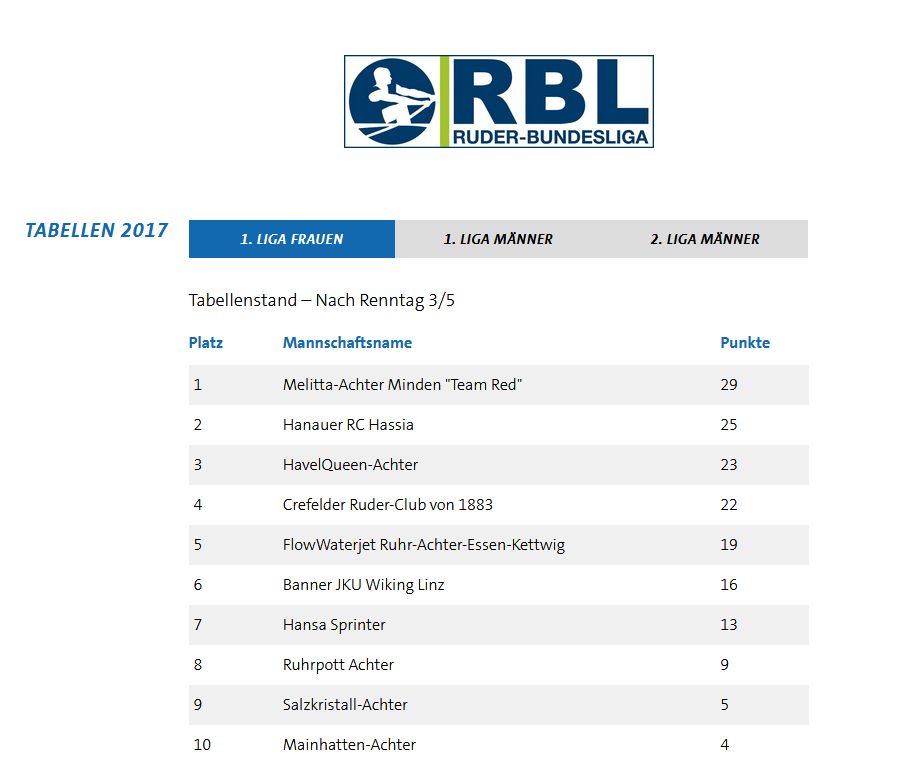
Task: Switch to the 1. Liga Männer tab
Action: [x=498, y=239]
